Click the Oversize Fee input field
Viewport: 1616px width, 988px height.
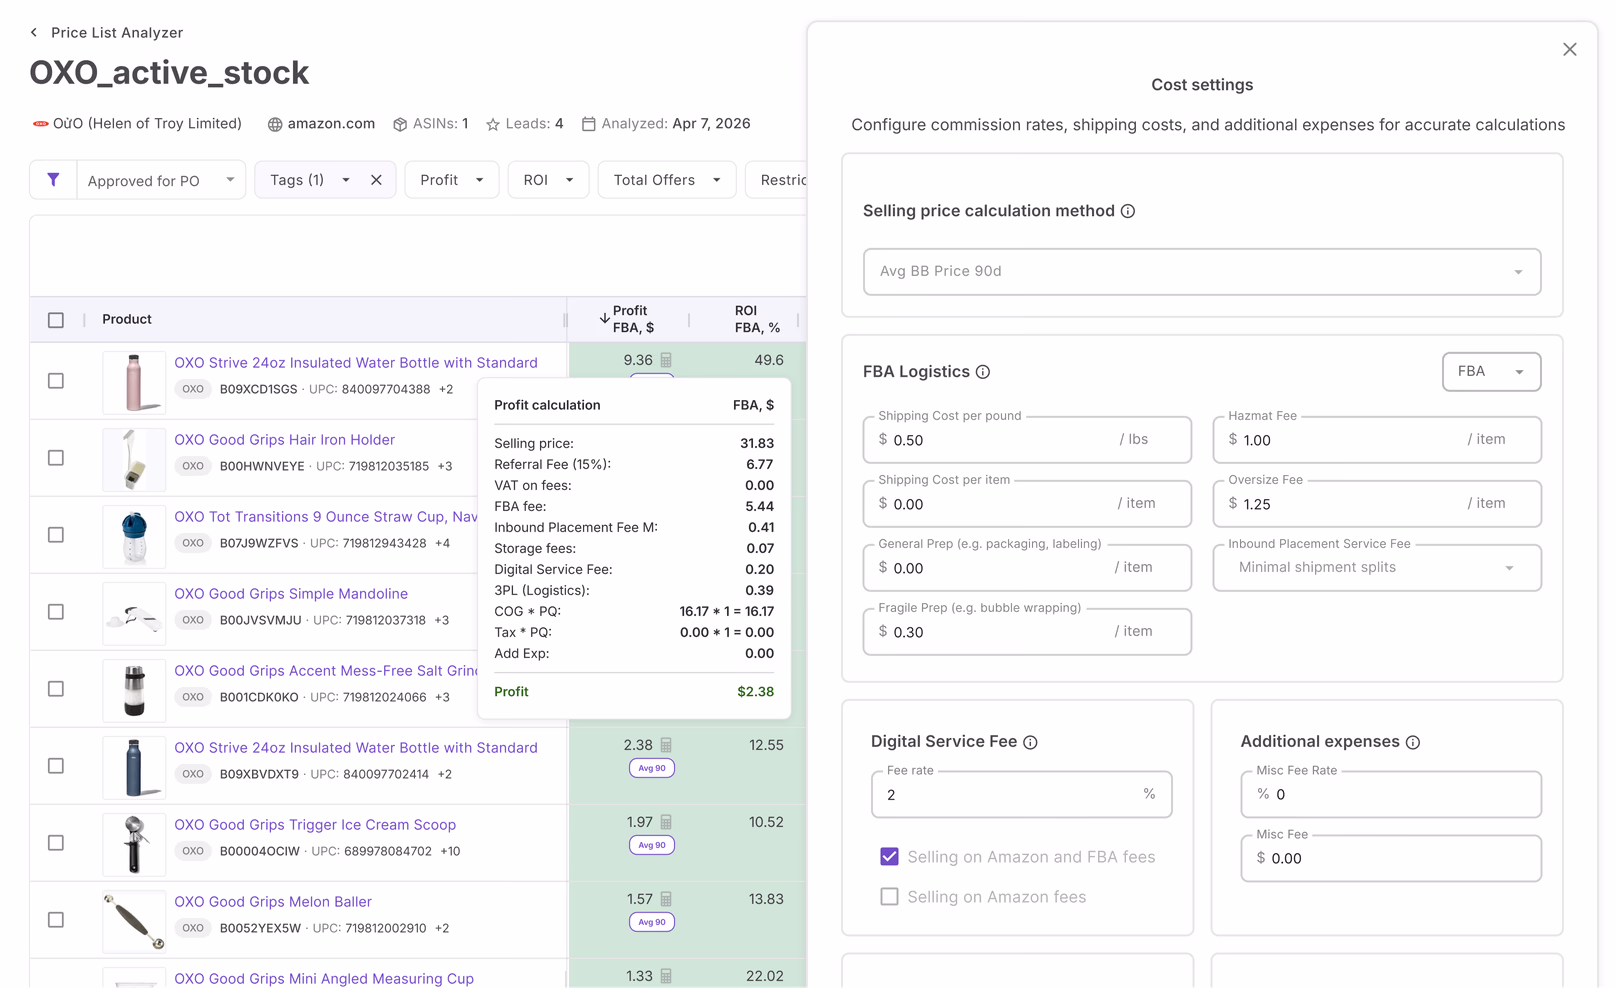click(1377, 504)
